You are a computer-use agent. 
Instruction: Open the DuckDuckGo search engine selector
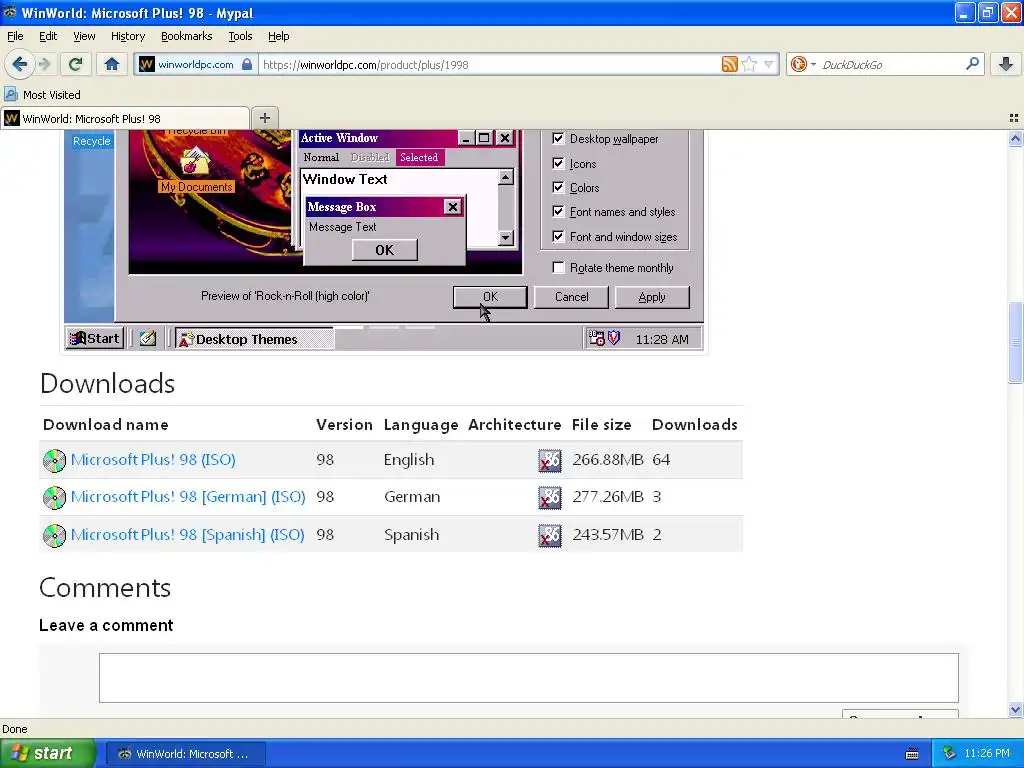click(x=802, y=64)
